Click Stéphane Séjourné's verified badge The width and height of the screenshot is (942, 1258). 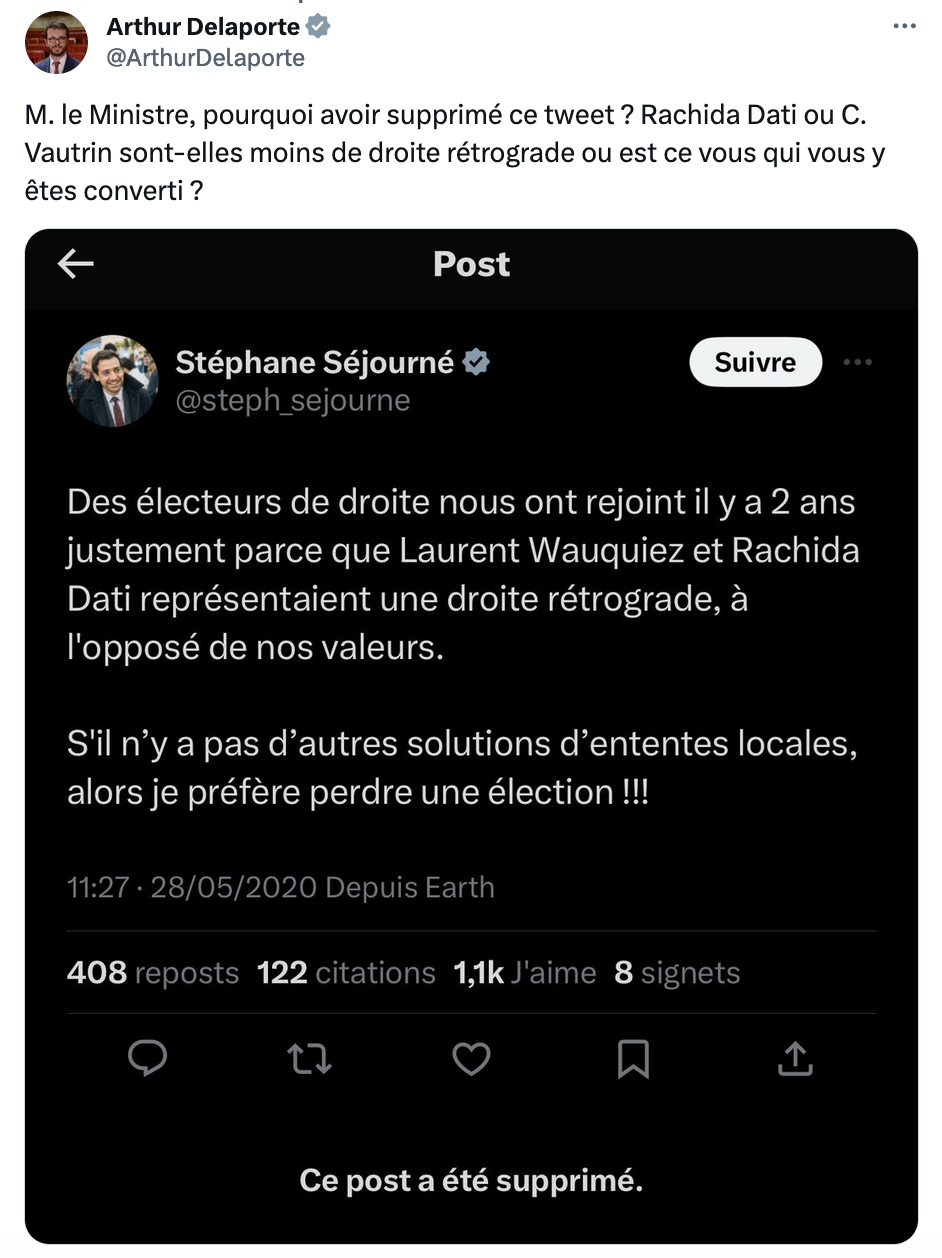point(477,362)
